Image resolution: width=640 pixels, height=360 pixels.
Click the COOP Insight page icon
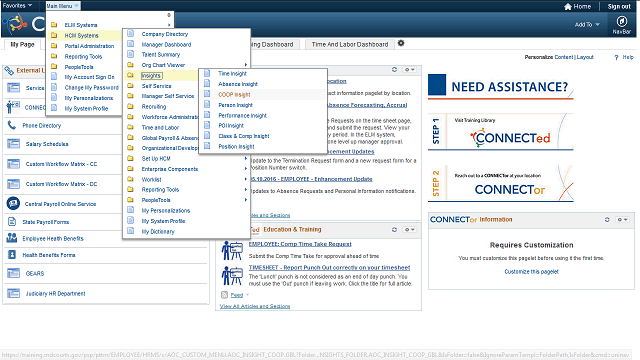[x=207, y=94]
